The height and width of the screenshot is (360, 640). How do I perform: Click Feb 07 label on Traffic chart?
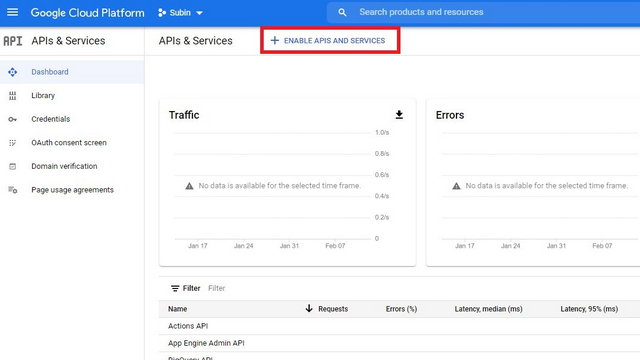[x=335, y=246]
